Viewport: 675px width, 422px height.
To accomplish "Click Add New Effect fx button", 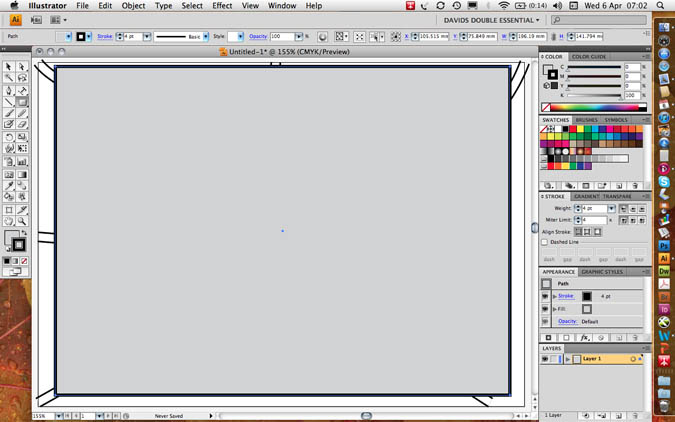I will (585, 337).
